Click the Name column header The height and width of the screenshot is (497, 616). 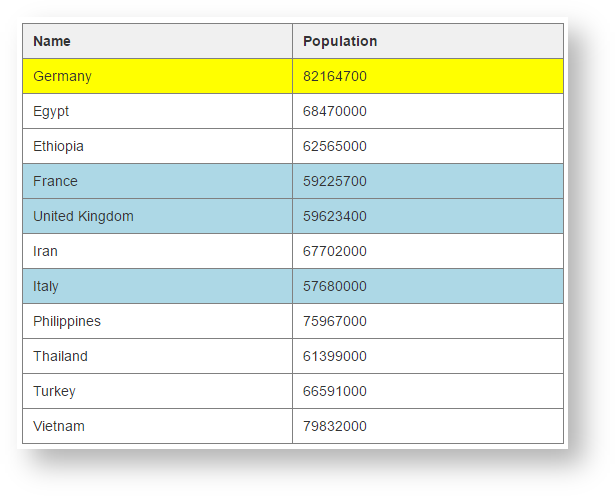pyautogui.click(x=52, y=41)
